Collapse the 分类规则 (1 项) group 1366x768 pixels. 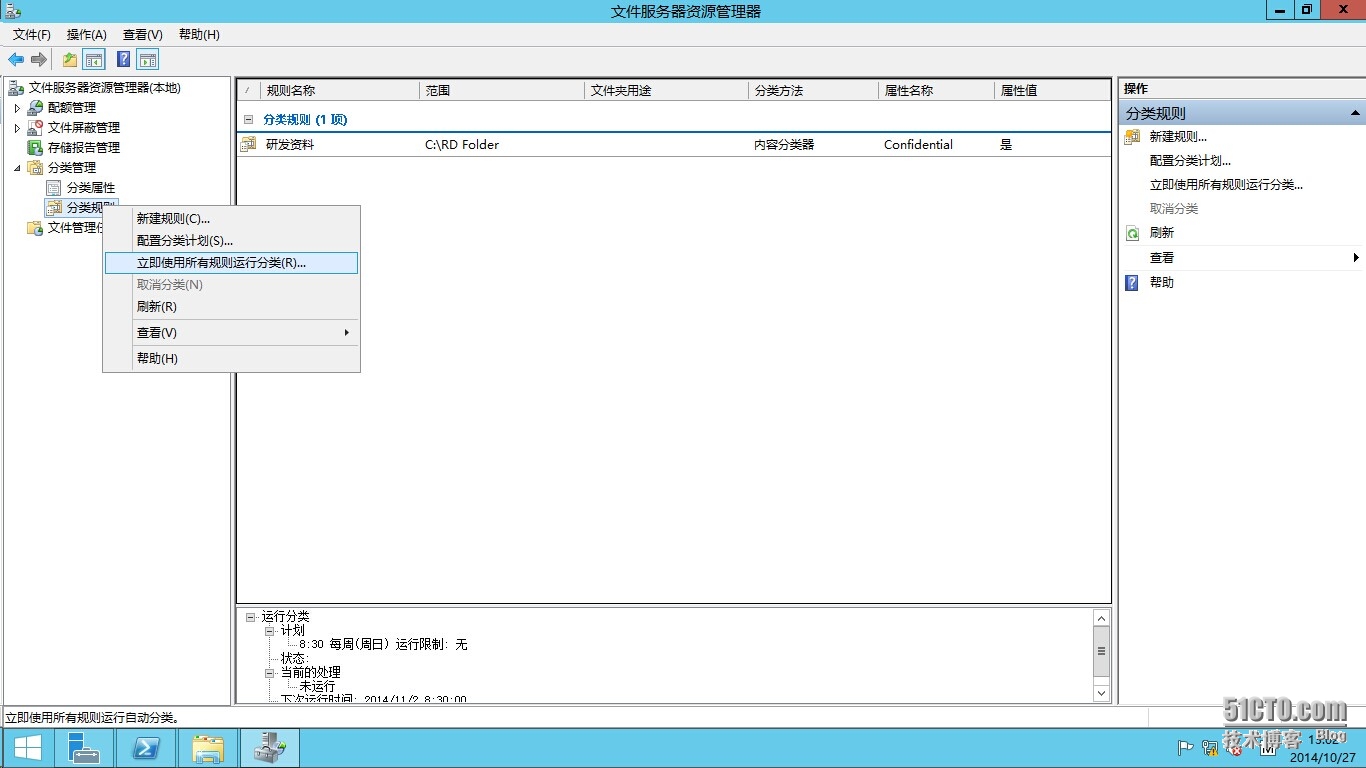[x=249, y=119]
